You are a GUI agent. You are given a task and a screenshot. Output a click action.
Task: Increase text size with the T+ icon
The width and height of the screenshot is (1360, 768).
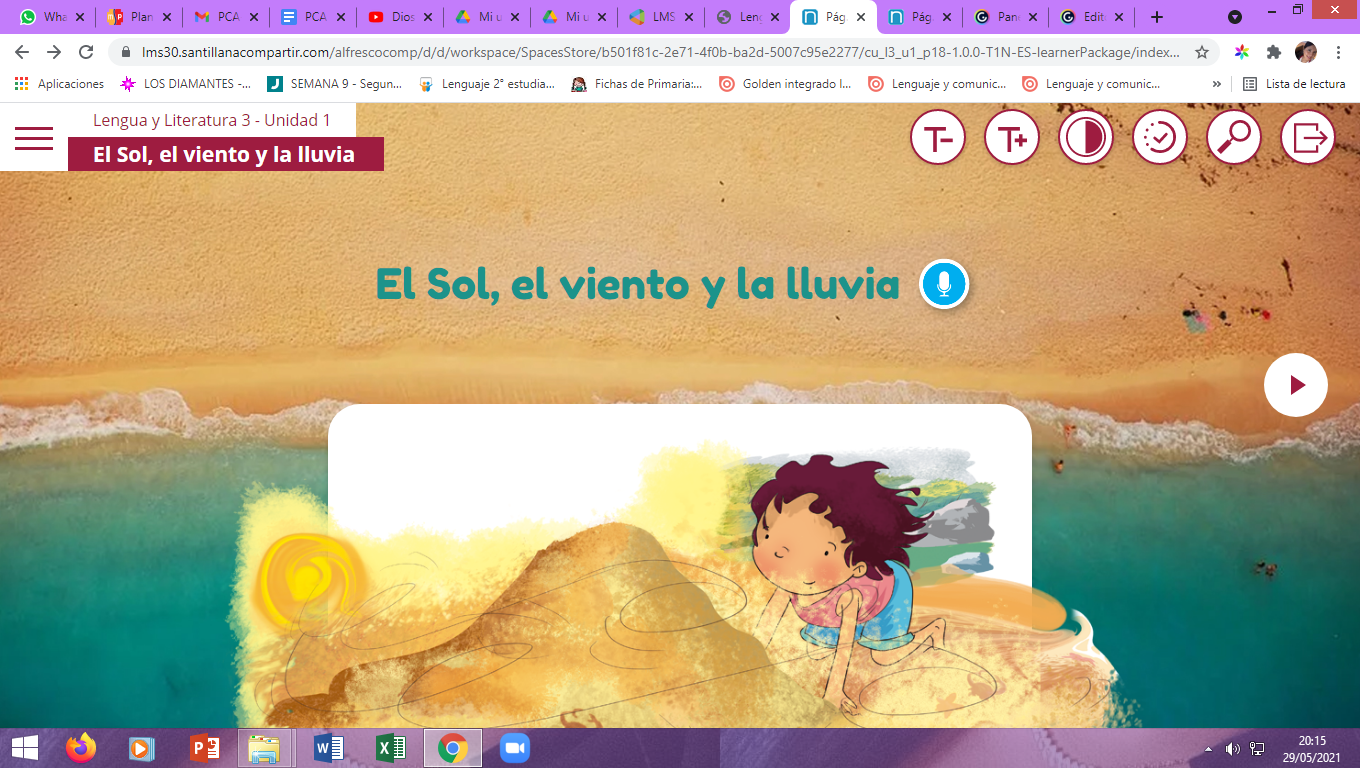[1011, 137]
